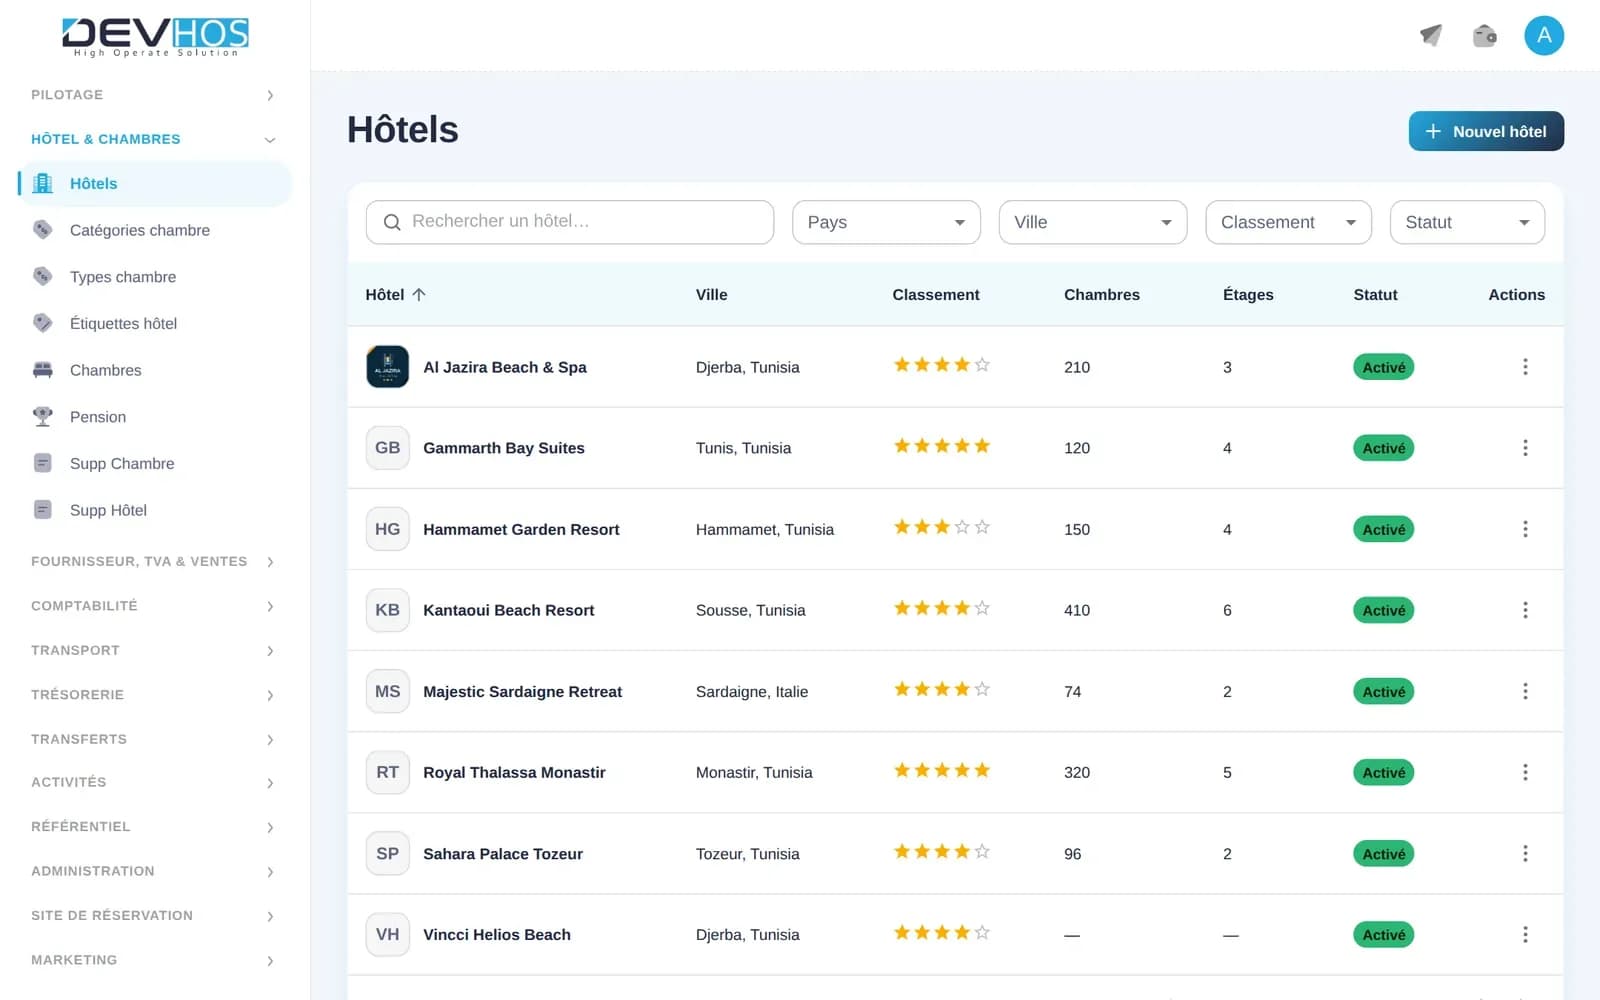This screenshot has height=1000, width=1600.
Task: Expand the ADMINISTRATION section
Action: pyautogui.click(x=153, y=871)
